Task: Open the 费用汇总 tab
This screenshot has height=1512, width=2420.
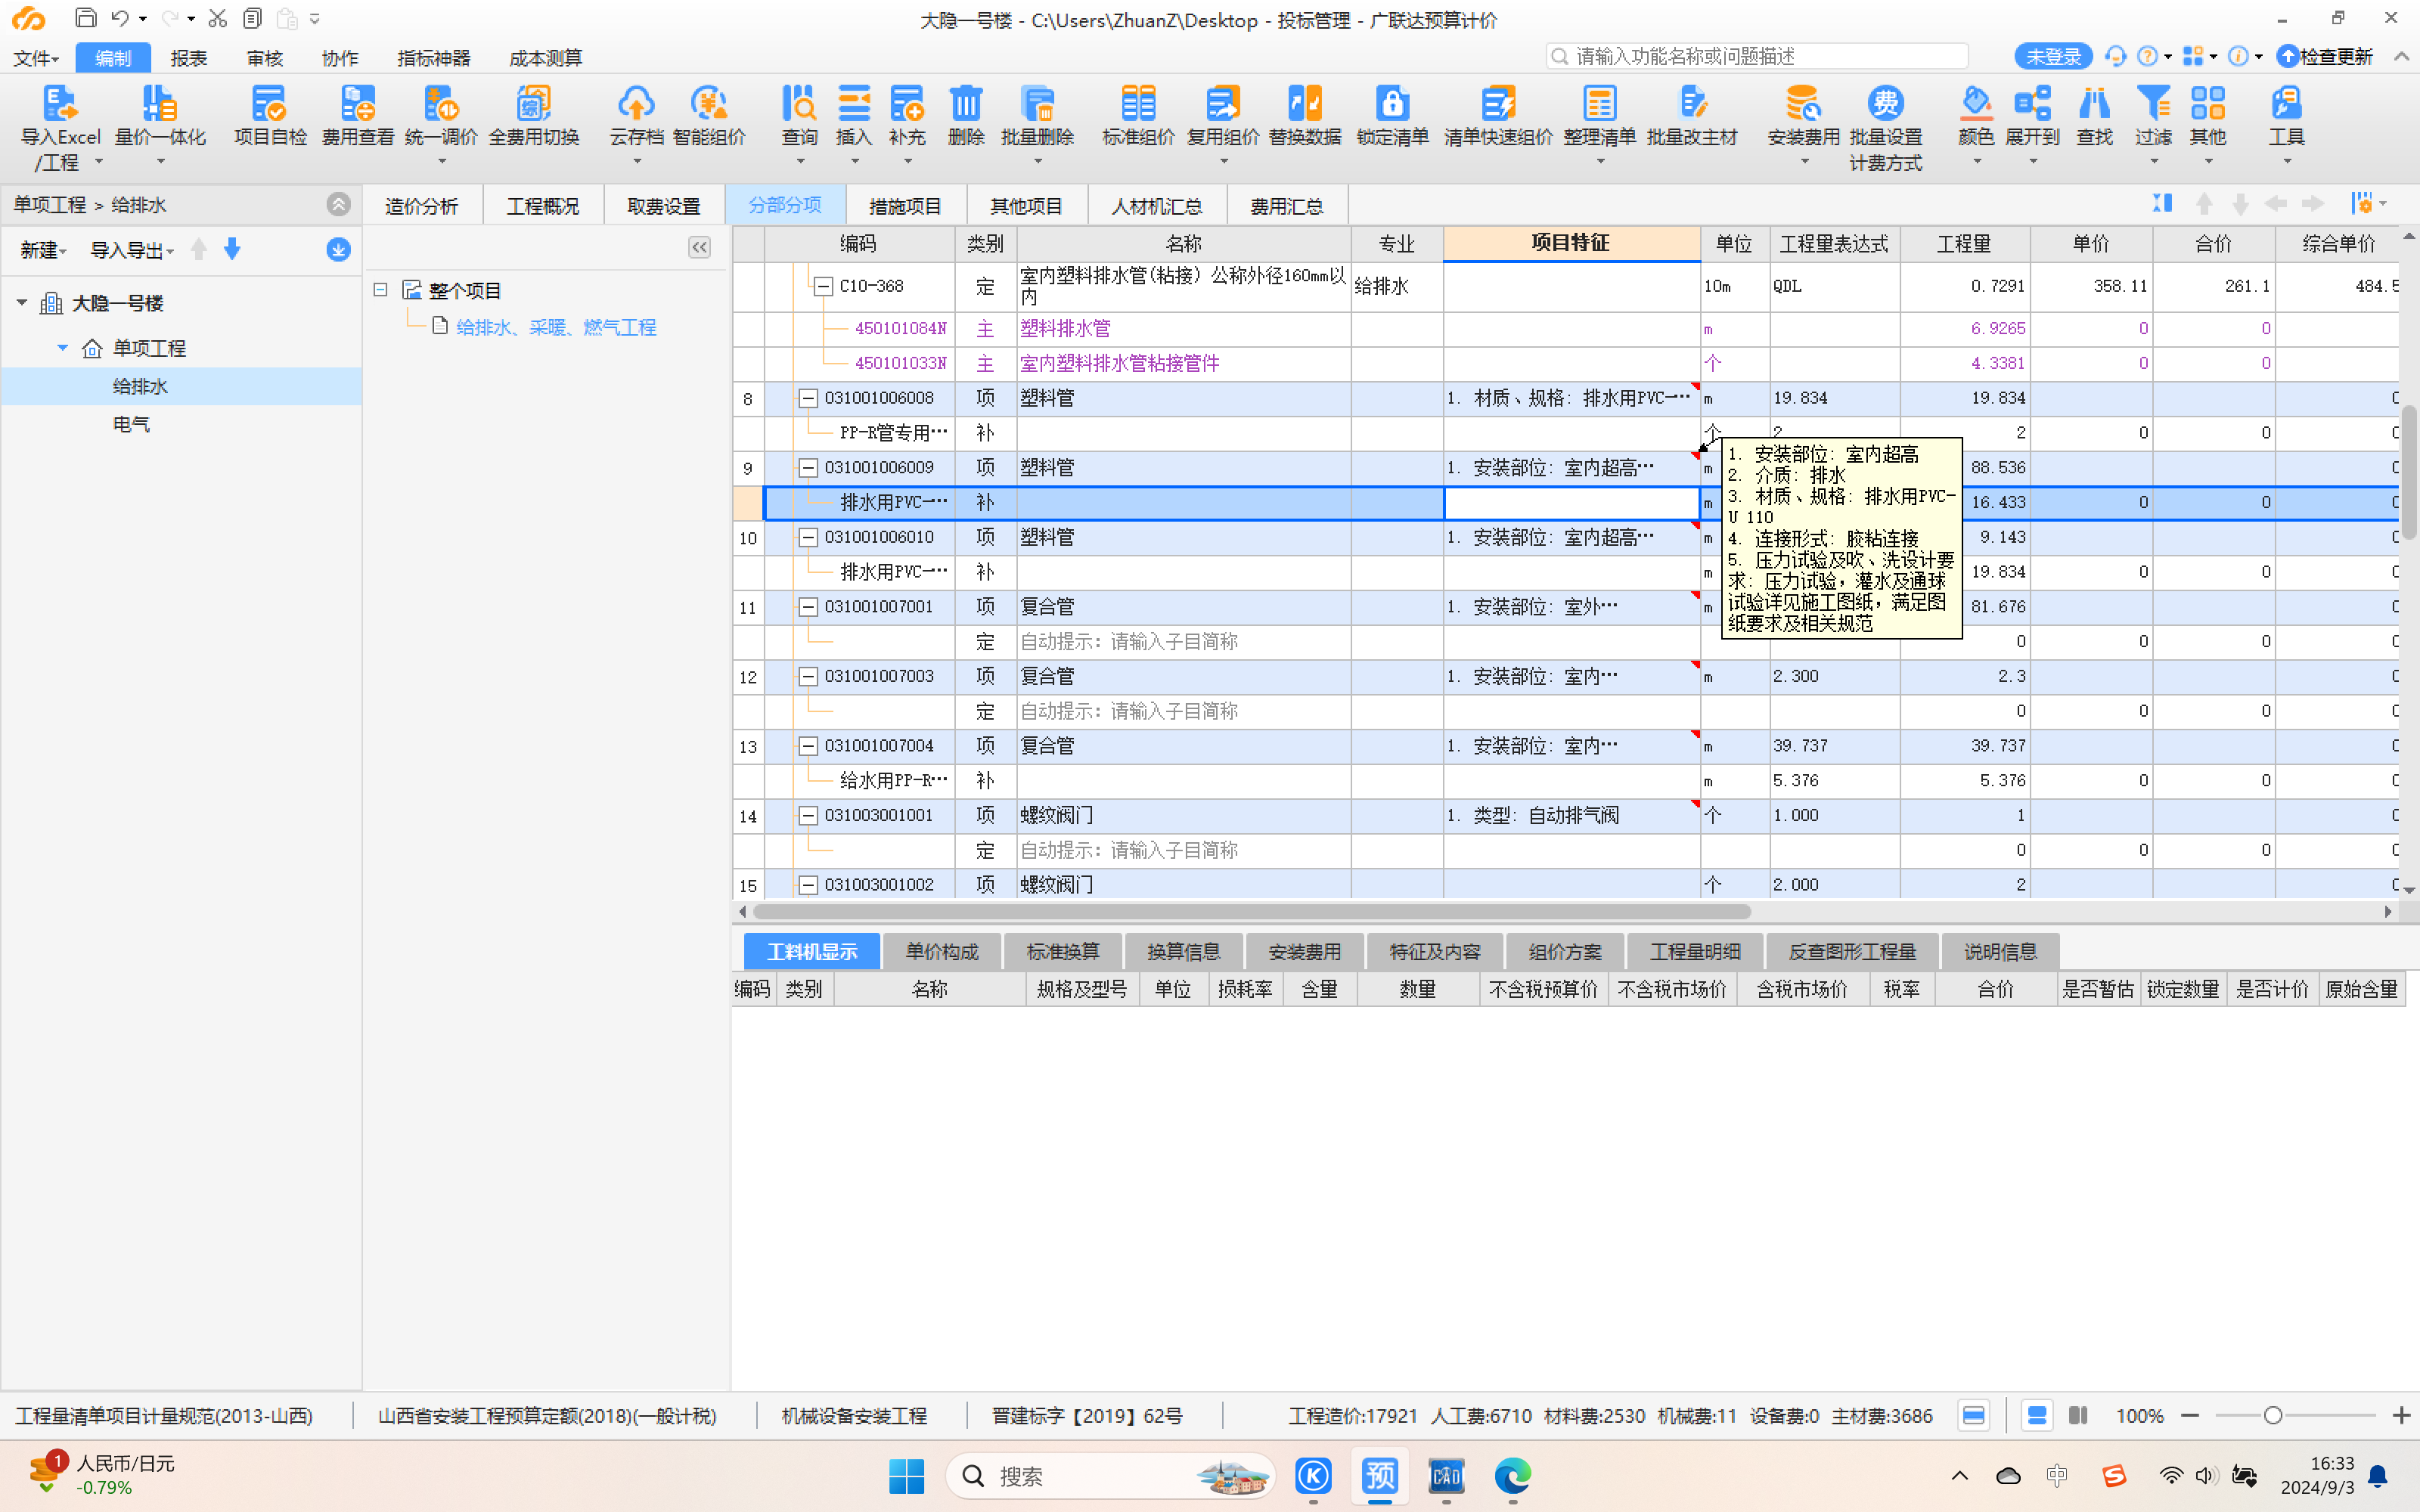Action: pos(1286,206)
